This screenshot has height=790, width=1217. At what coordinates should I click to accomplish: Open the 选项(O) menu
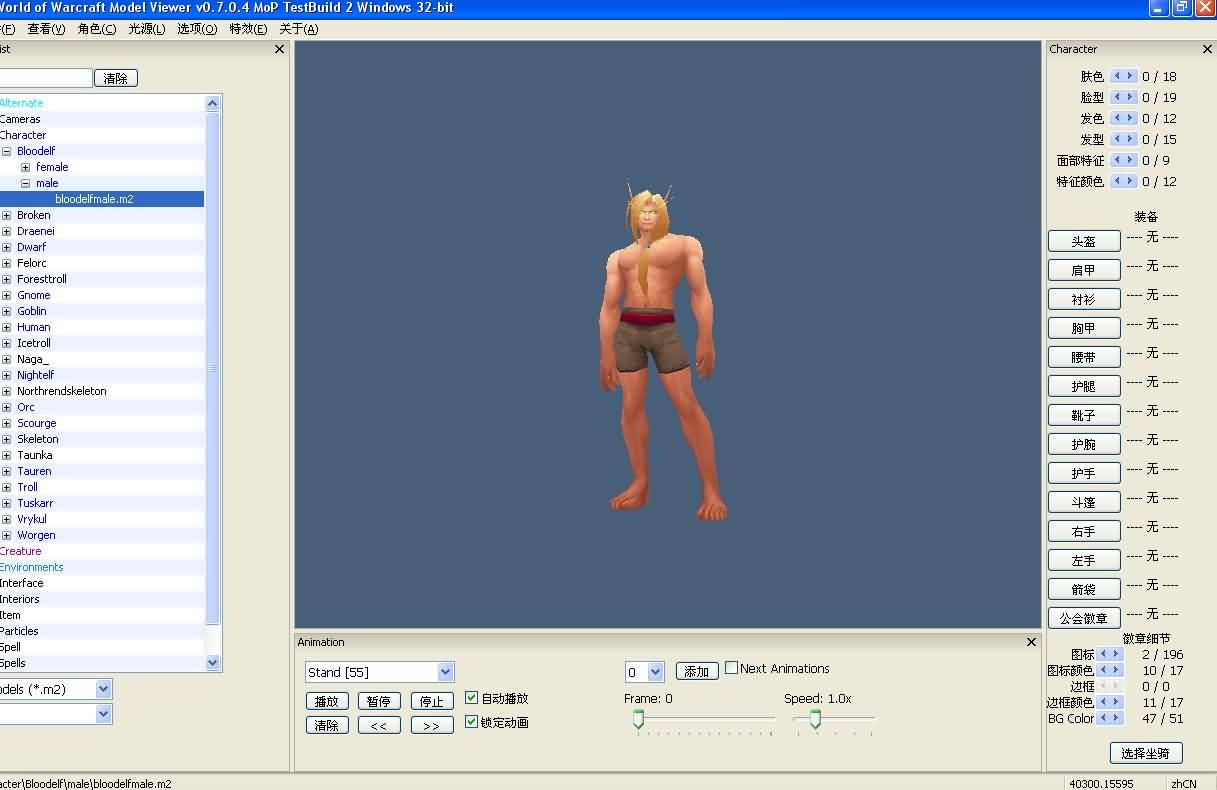(197, 29)
